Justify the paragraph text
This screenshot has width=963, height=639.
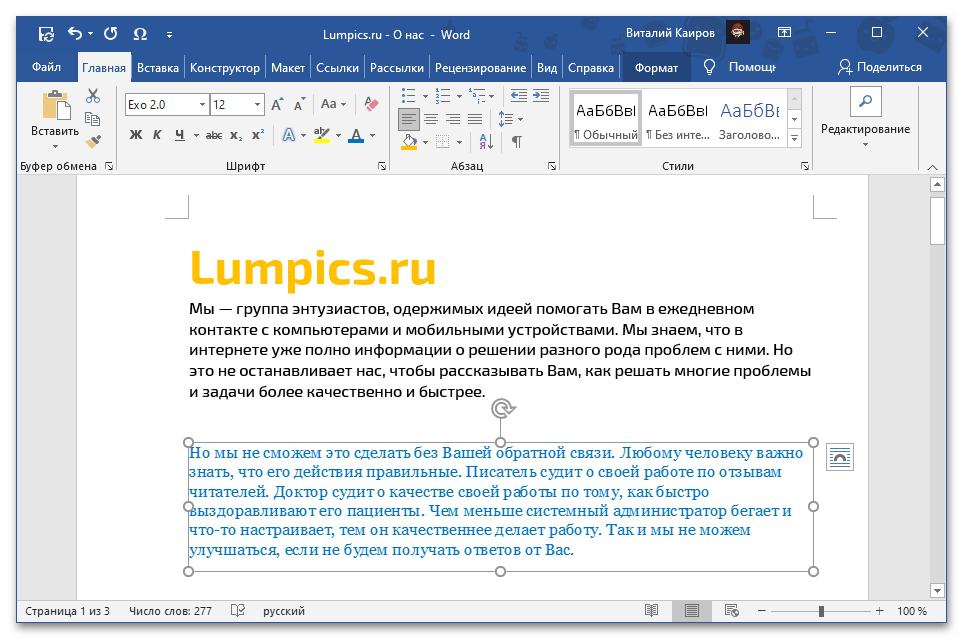click(x=475, y=119)
